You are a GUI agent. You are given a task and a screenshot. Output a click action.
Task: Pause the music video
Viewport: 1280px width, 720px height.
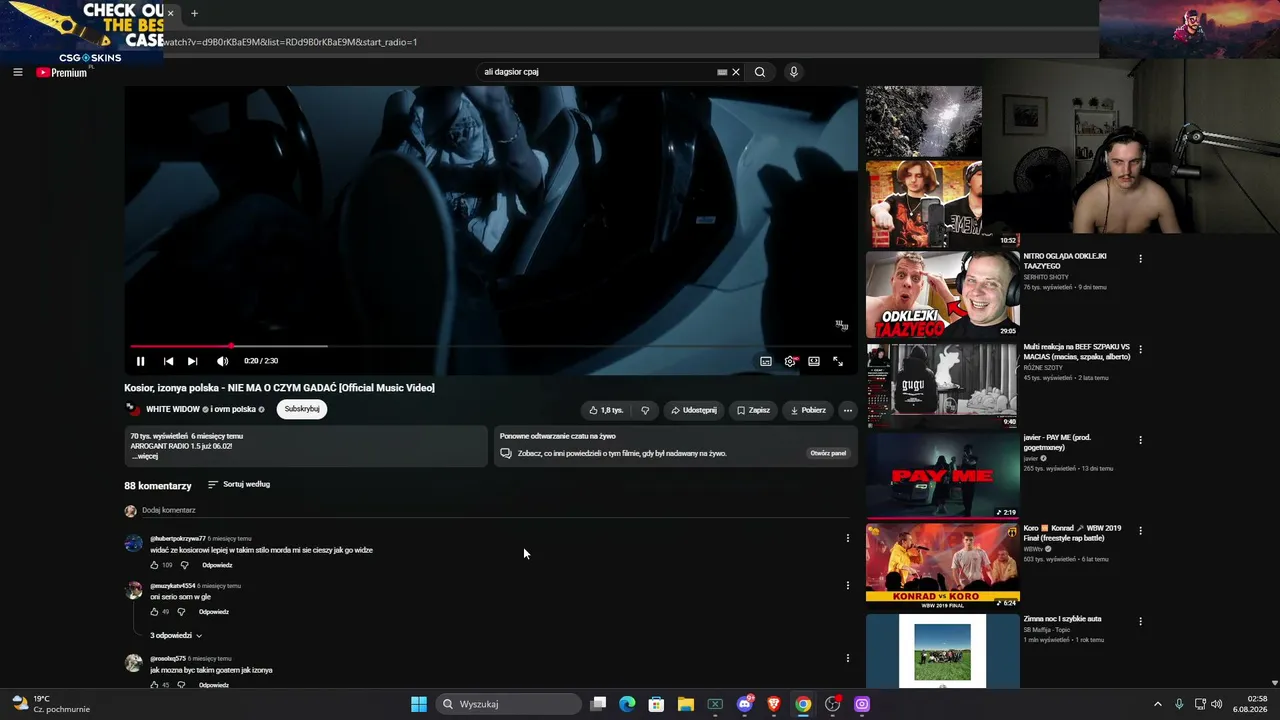tap(140, 361)
